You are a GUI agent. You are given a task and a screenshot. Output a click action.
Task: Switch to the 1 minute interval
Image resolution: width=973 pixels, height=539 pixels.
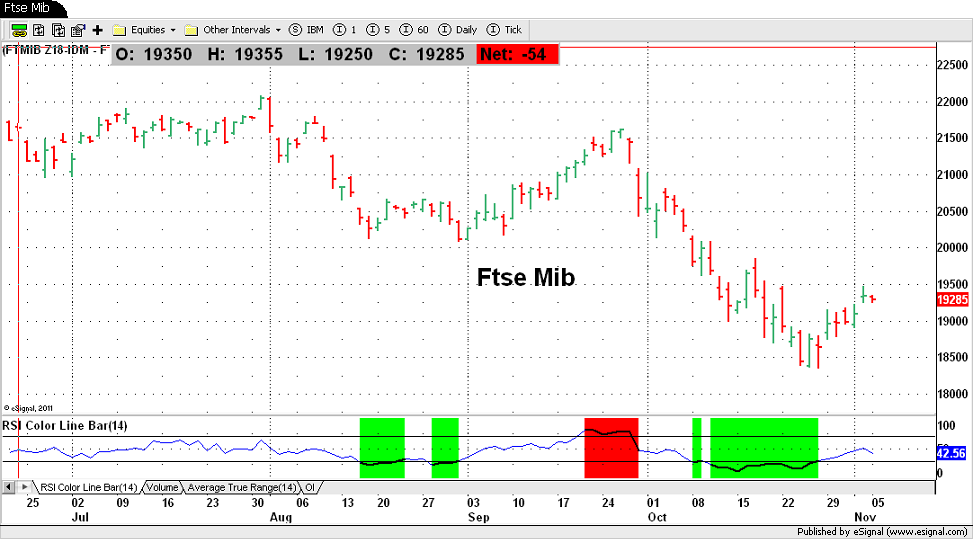tap(345, 30)
